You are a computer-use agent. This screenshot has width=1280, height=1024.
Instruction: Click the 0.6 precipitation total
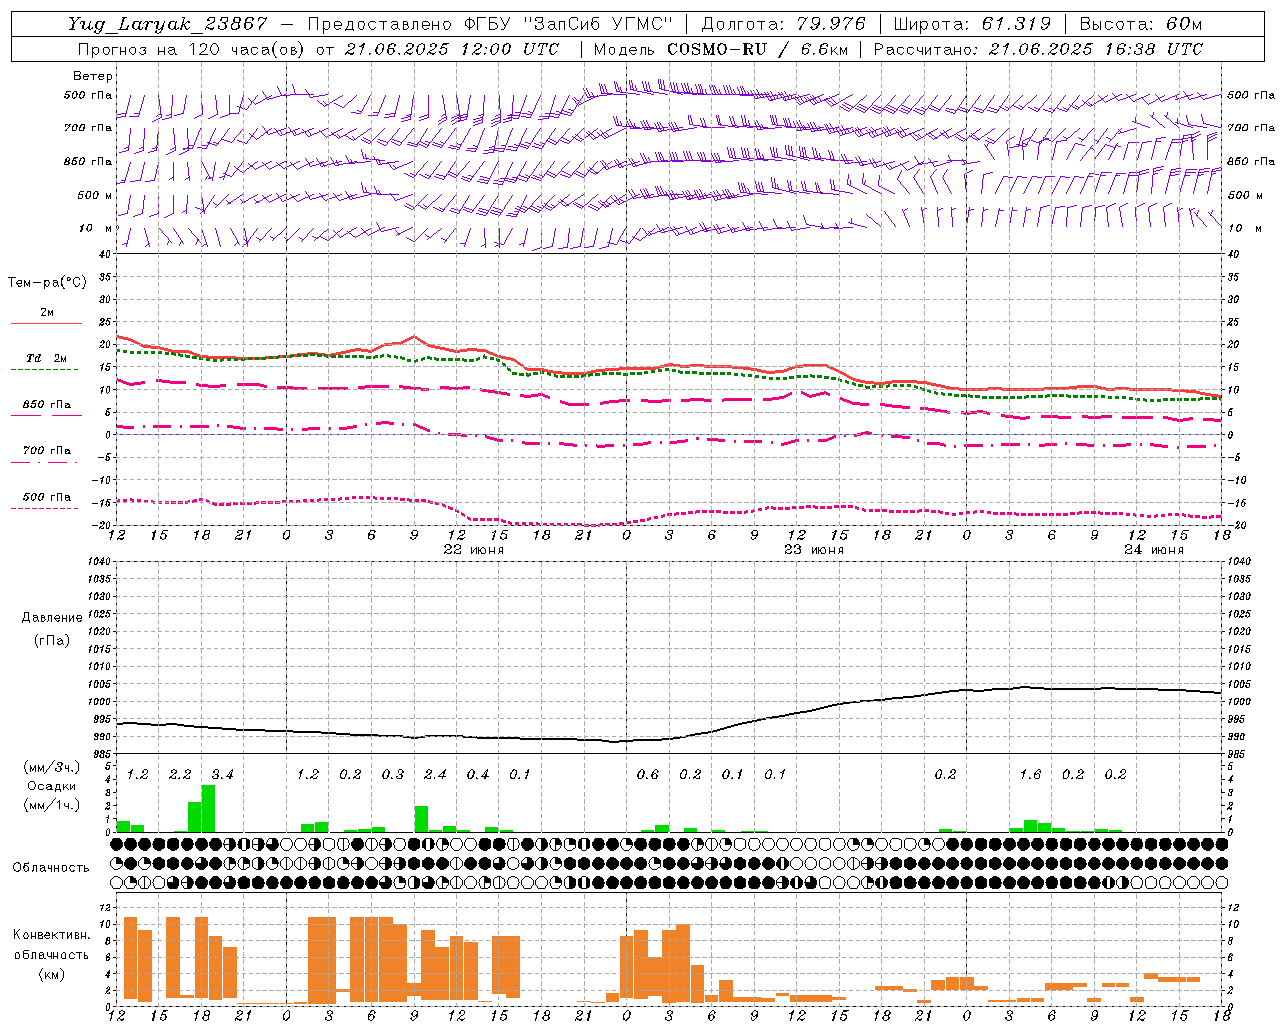pyautogui.click(x=648, y=774)
